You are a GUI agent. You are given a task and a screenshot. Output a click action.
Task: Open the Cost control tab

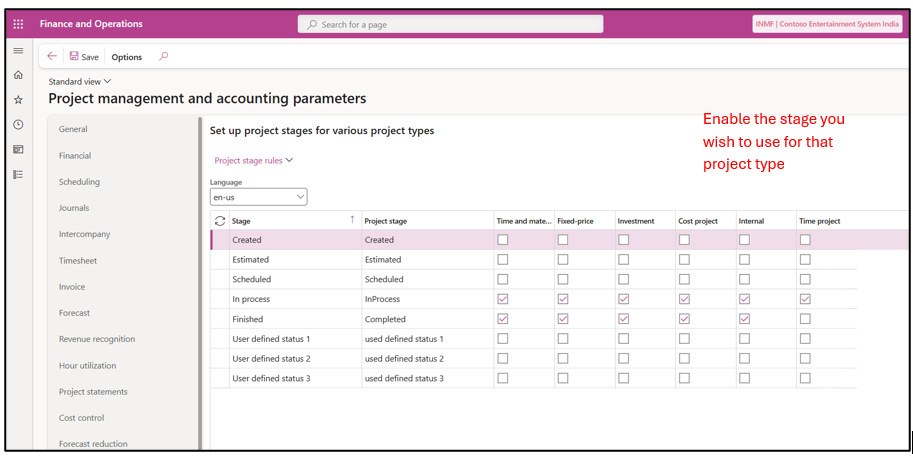tap(82, 417)
